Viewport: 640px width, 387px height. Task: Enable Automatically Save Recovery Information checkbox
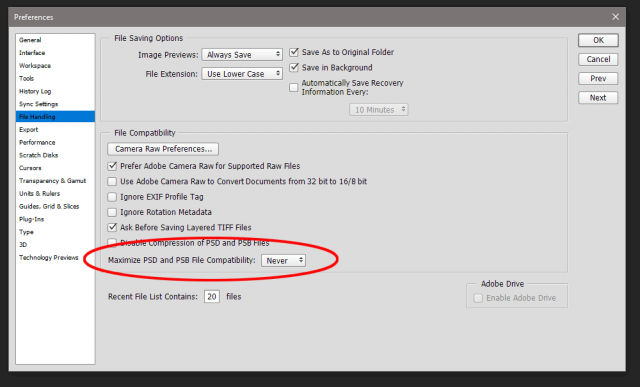293,87
